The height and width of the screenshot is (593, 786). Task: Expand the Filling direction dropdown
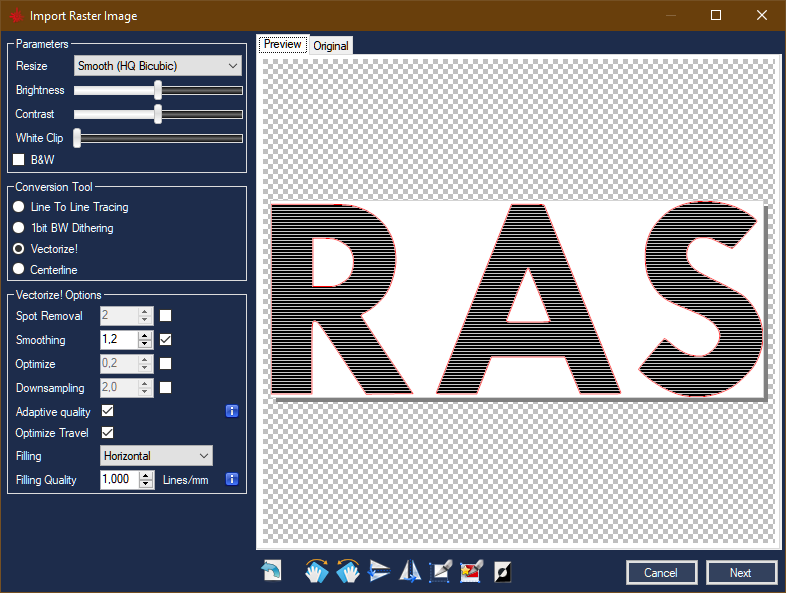[157, 456]
